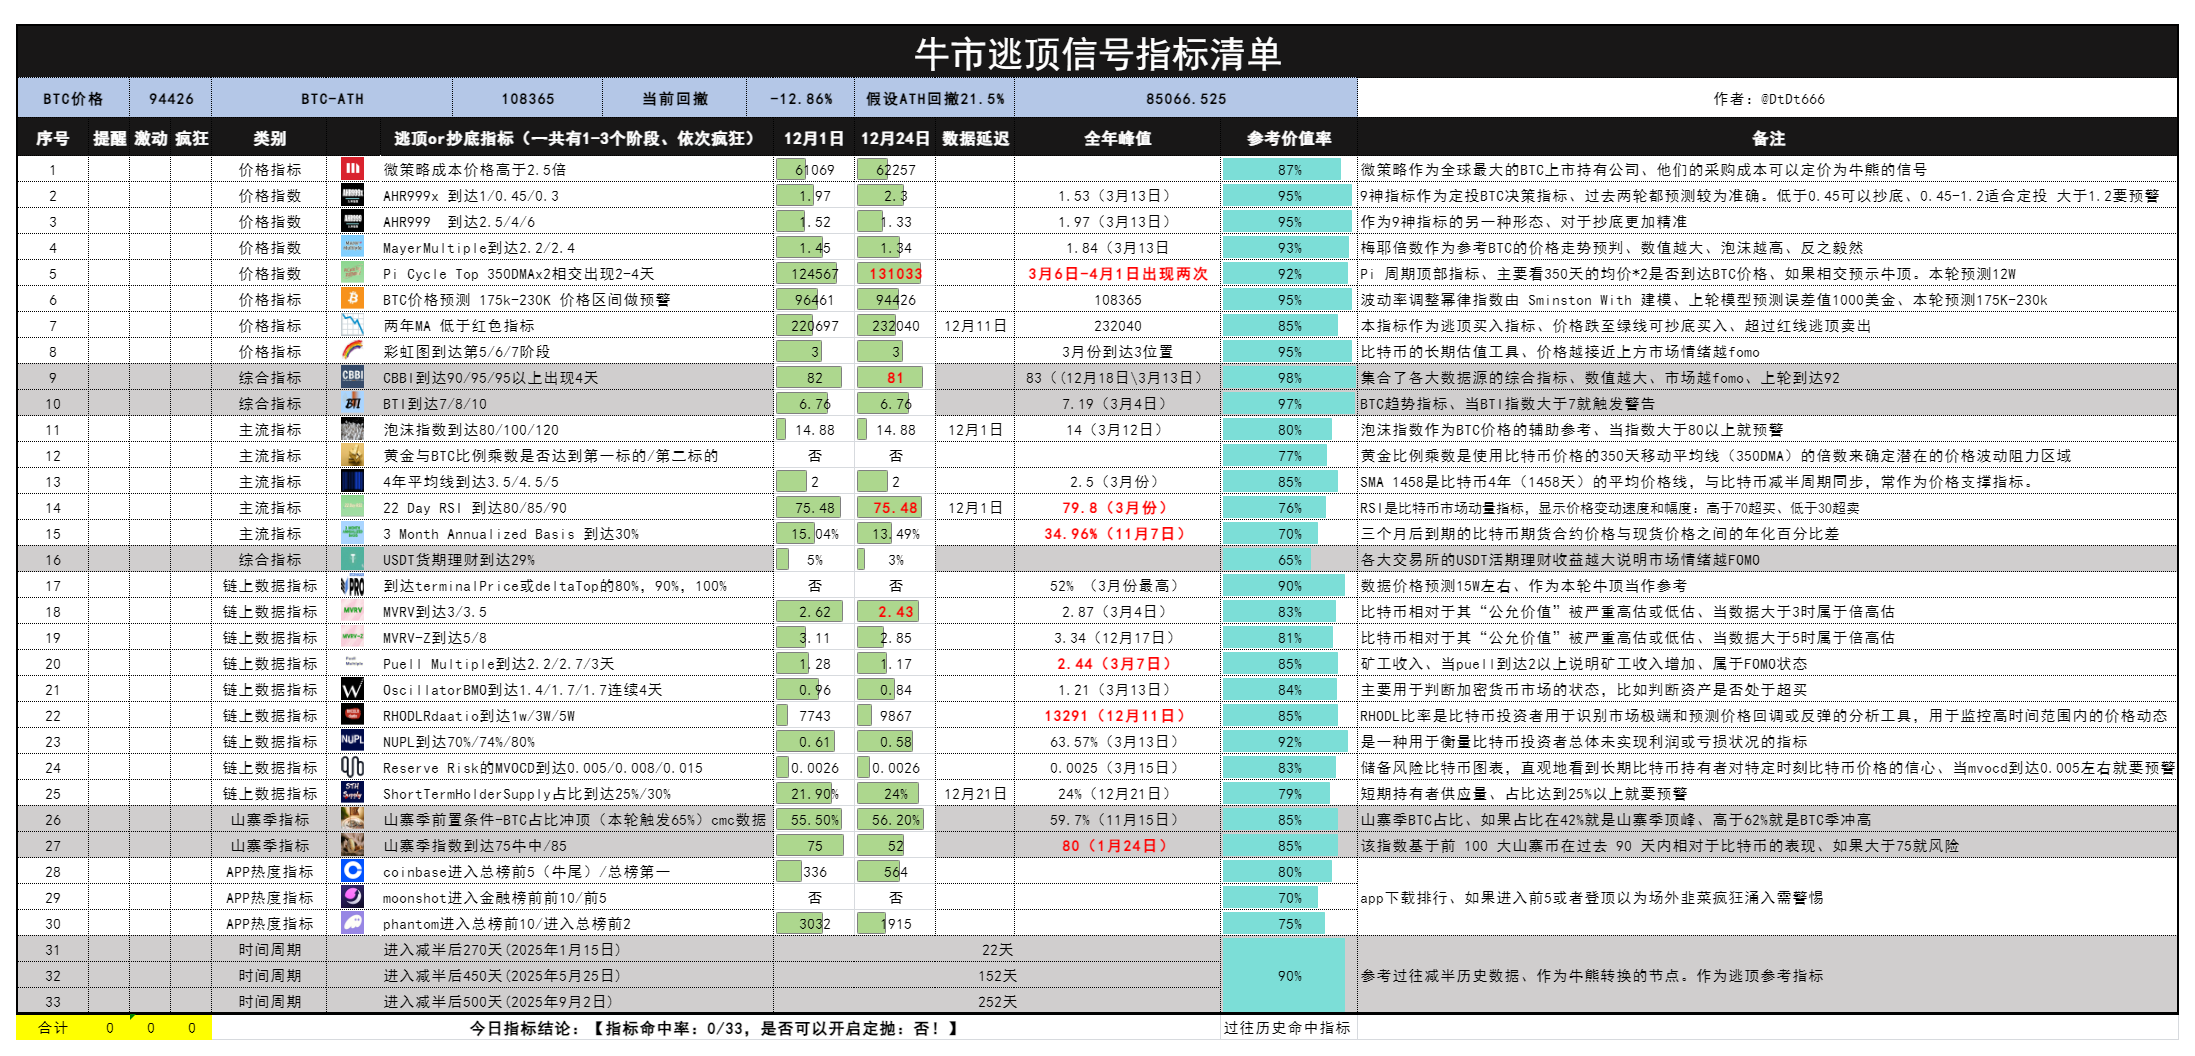
Task: Select the Mayer Multiple indicator icon
Action: (x=351, y=247)
